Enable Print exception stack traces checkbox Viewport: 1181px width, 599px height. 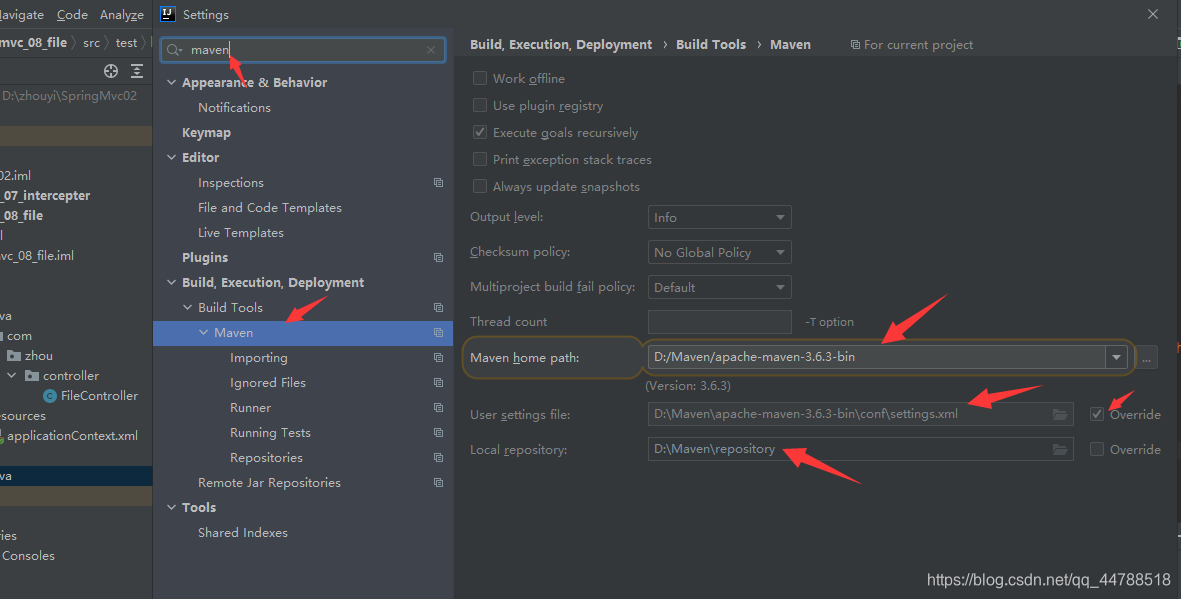tap(480, 160)
